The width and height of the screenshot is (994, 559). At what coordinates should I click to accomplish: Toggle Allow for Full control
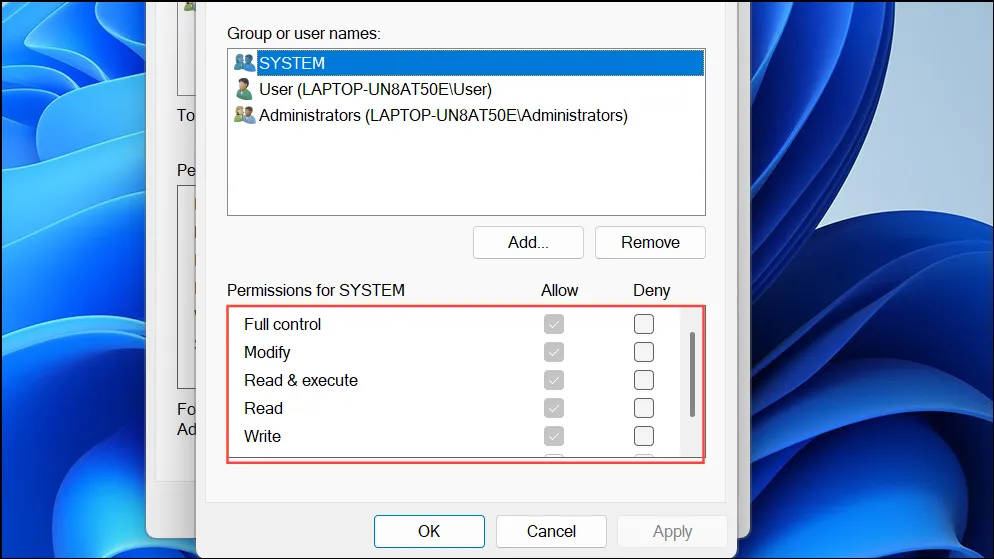[x=553, y=324]
